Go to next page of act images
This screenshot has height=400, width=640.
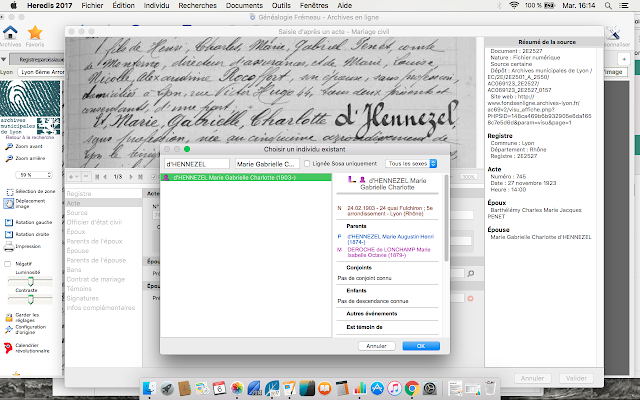pos(131,177)
